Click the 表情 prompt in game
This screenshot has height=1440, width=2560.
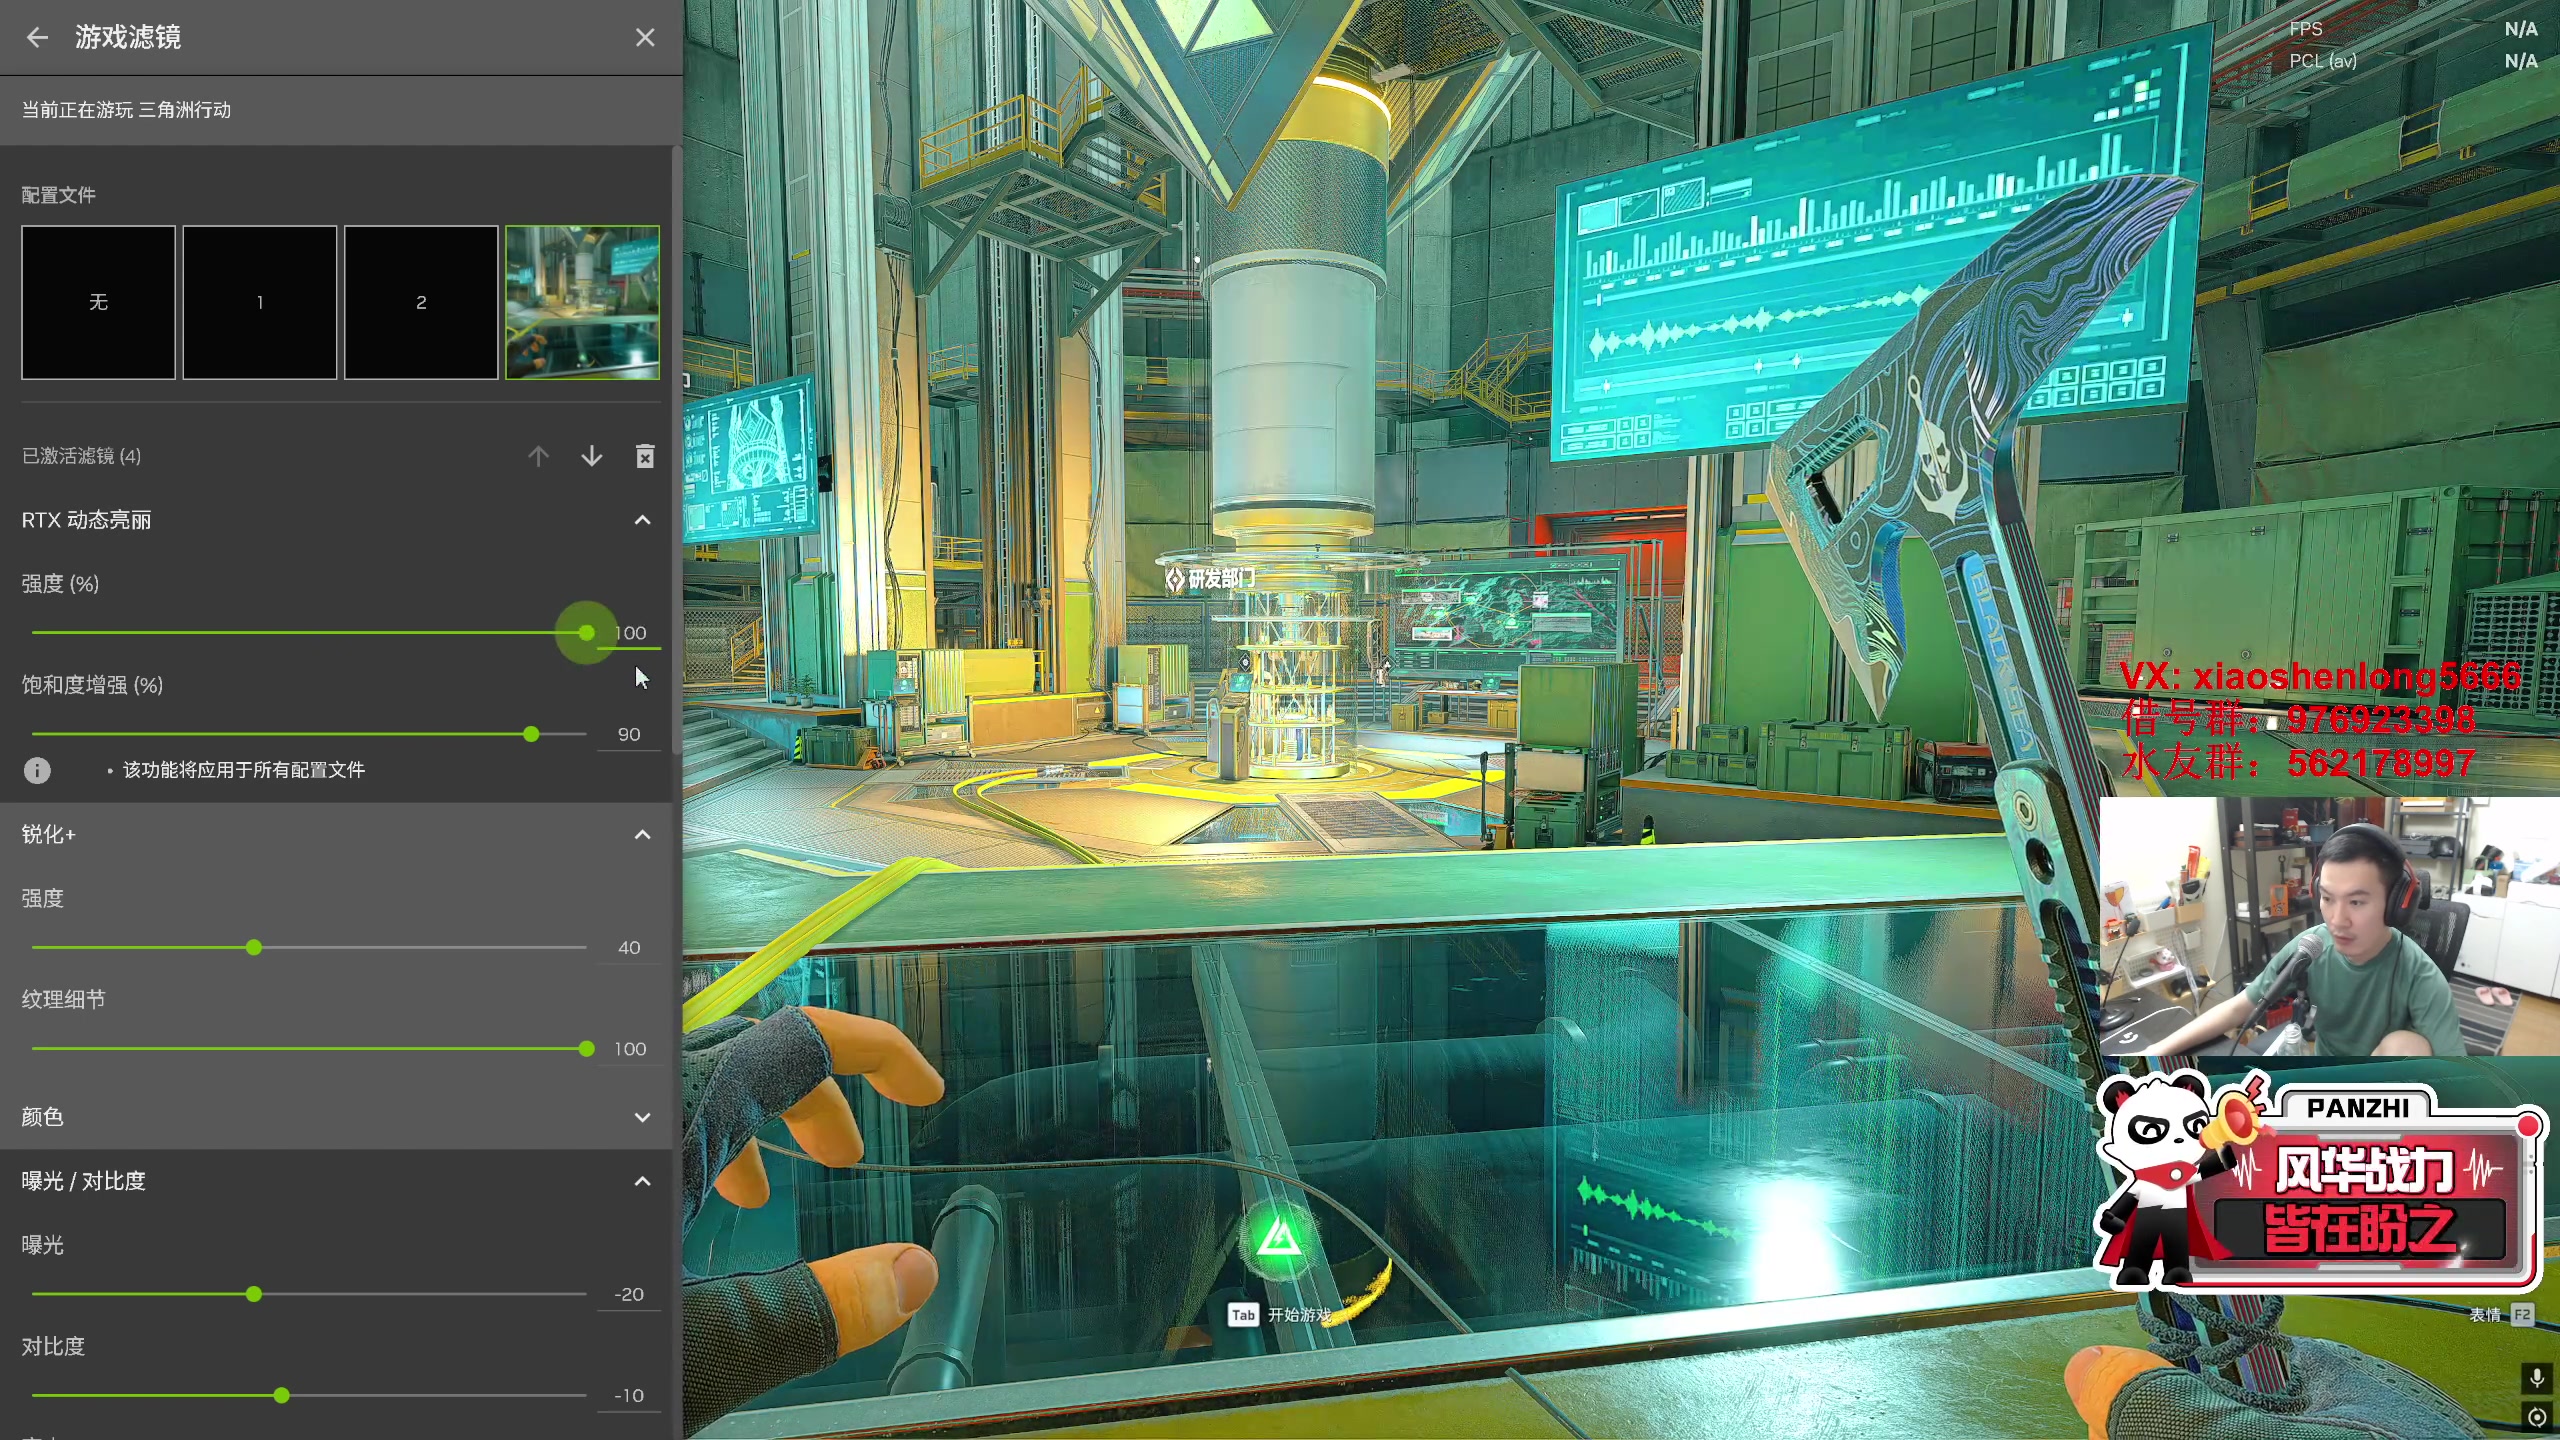point(2485,1315)
